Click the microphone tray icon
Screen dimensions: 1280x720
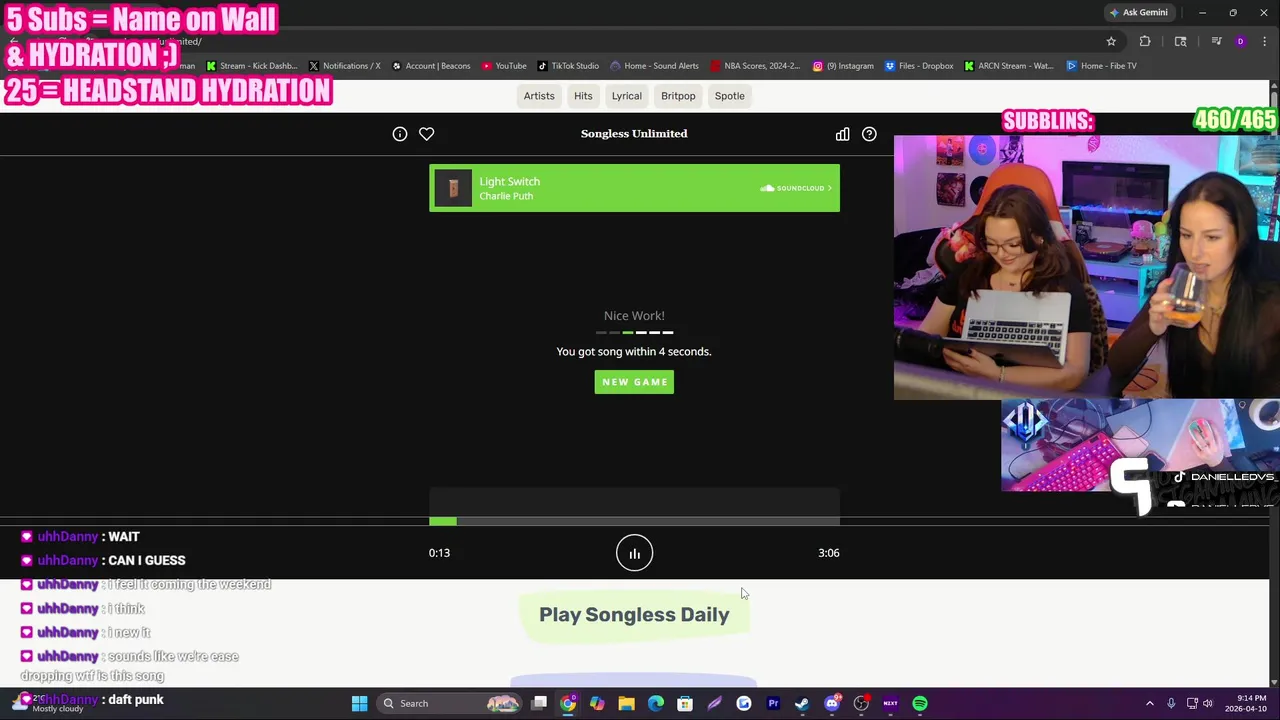(x=1171, y=704)
